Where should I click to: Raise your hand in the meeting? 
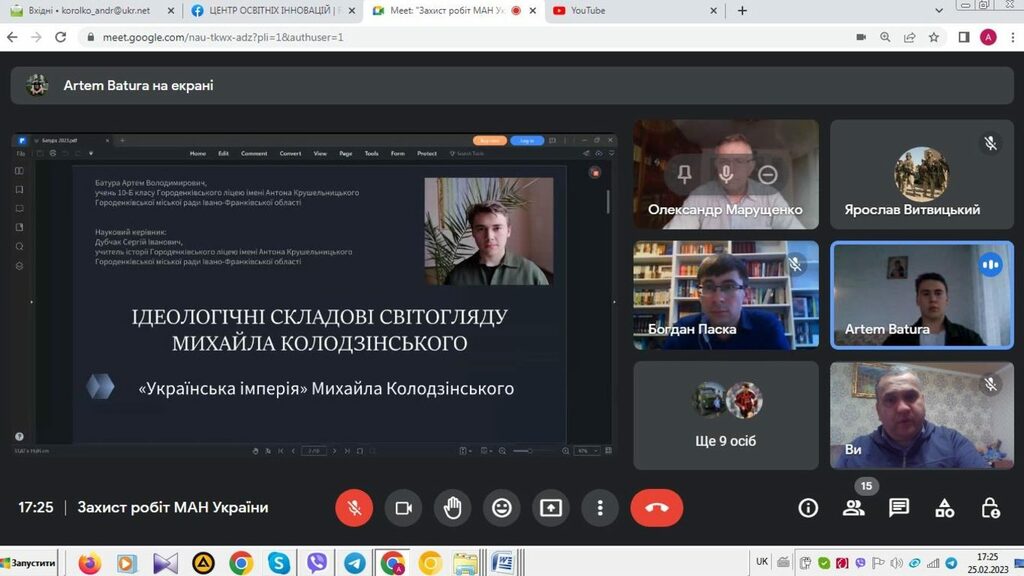[452, 508]
